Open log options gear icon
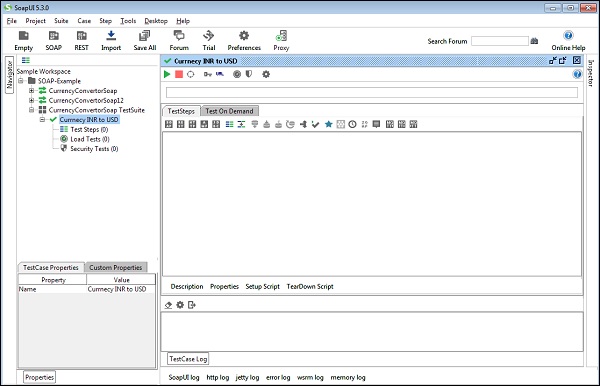600x386 pixels. (180, 305)
